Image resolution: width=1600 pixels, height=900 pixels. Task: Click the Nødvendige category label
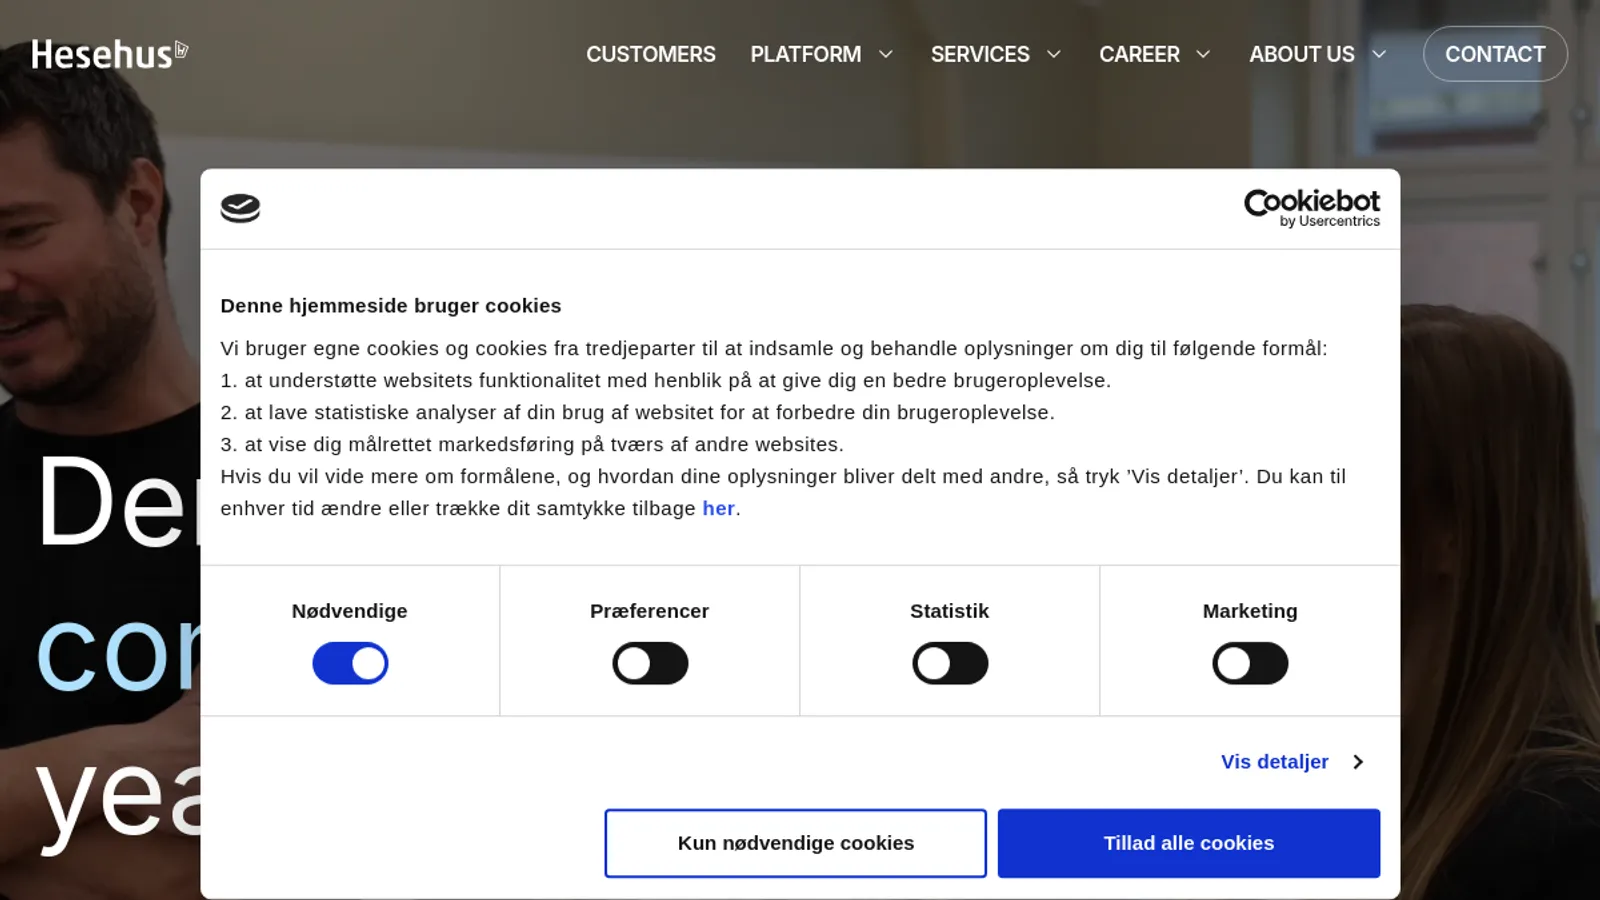coord(350,611)
